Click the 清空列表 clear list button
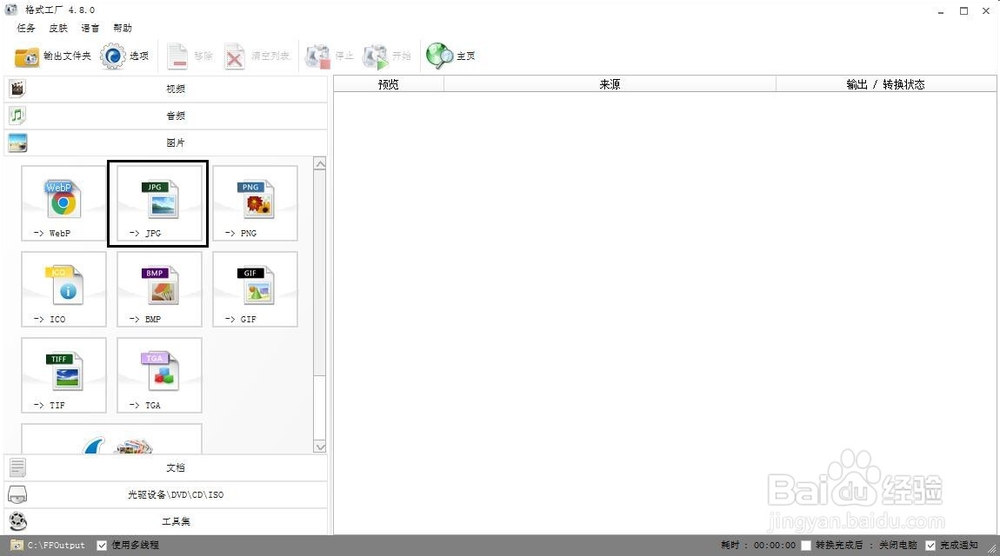 point(256,56)
